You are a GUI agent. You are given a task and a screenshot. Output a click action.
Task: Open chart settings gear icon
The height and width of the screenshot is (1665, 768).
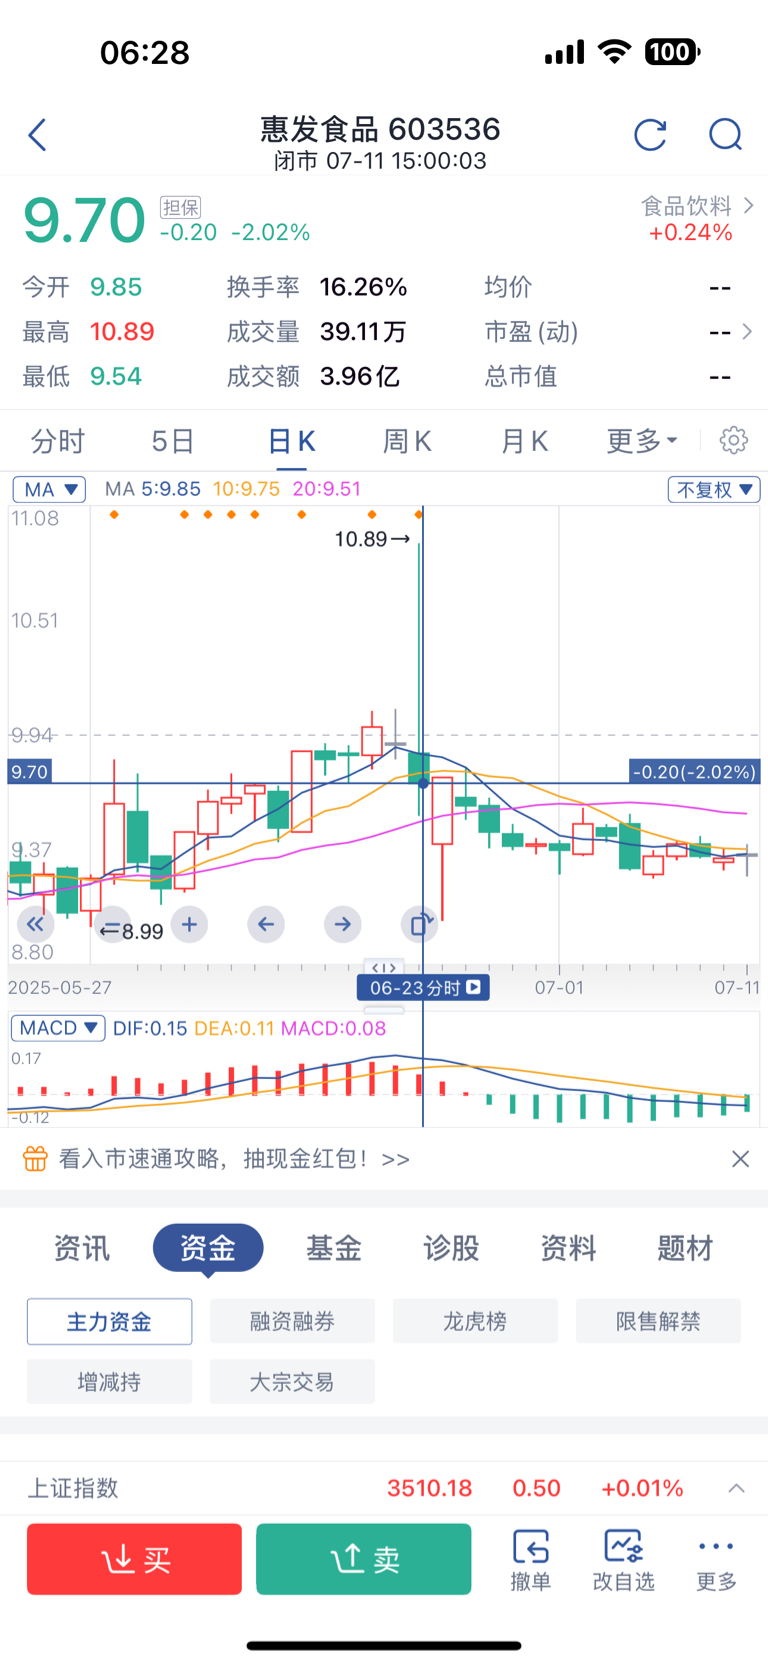(x=733, y=440)
